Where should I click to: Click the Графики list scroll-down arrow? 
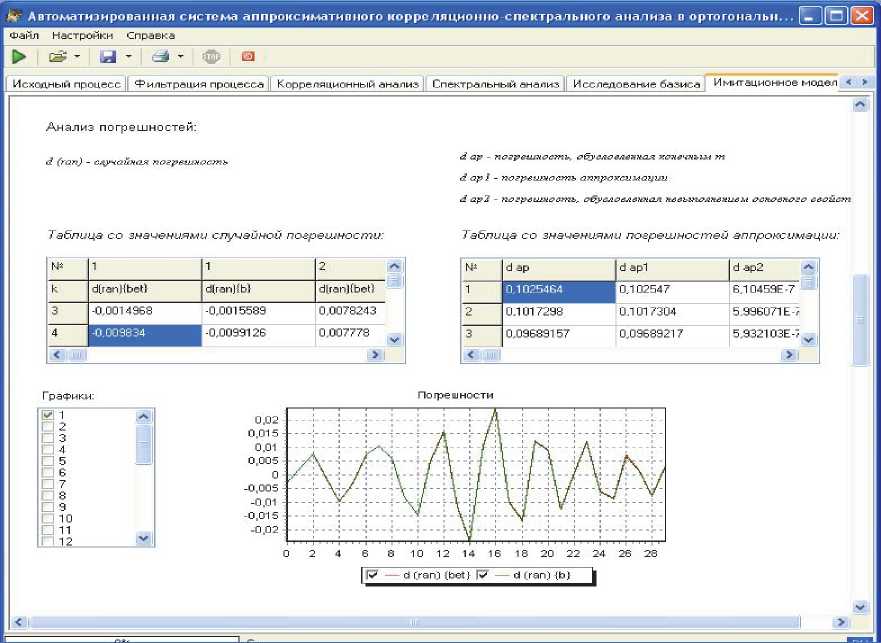point(144,537)
